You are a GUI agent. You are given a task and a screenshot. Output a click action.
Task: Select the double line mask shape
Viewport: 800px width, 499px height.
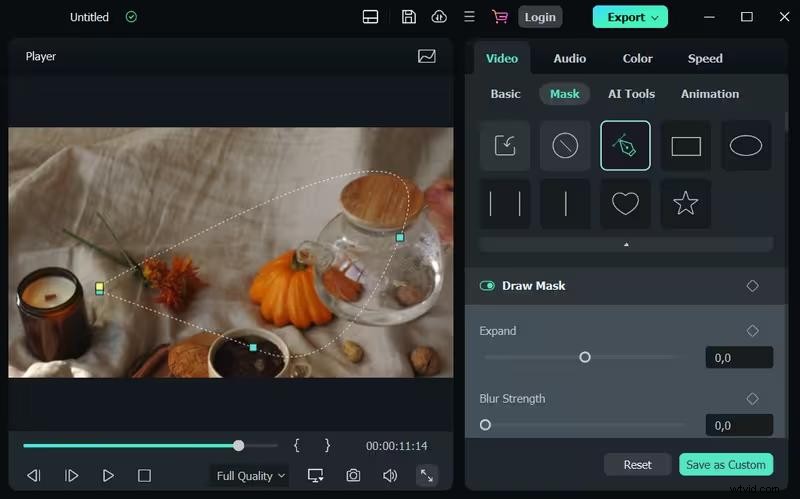point(505,204)
